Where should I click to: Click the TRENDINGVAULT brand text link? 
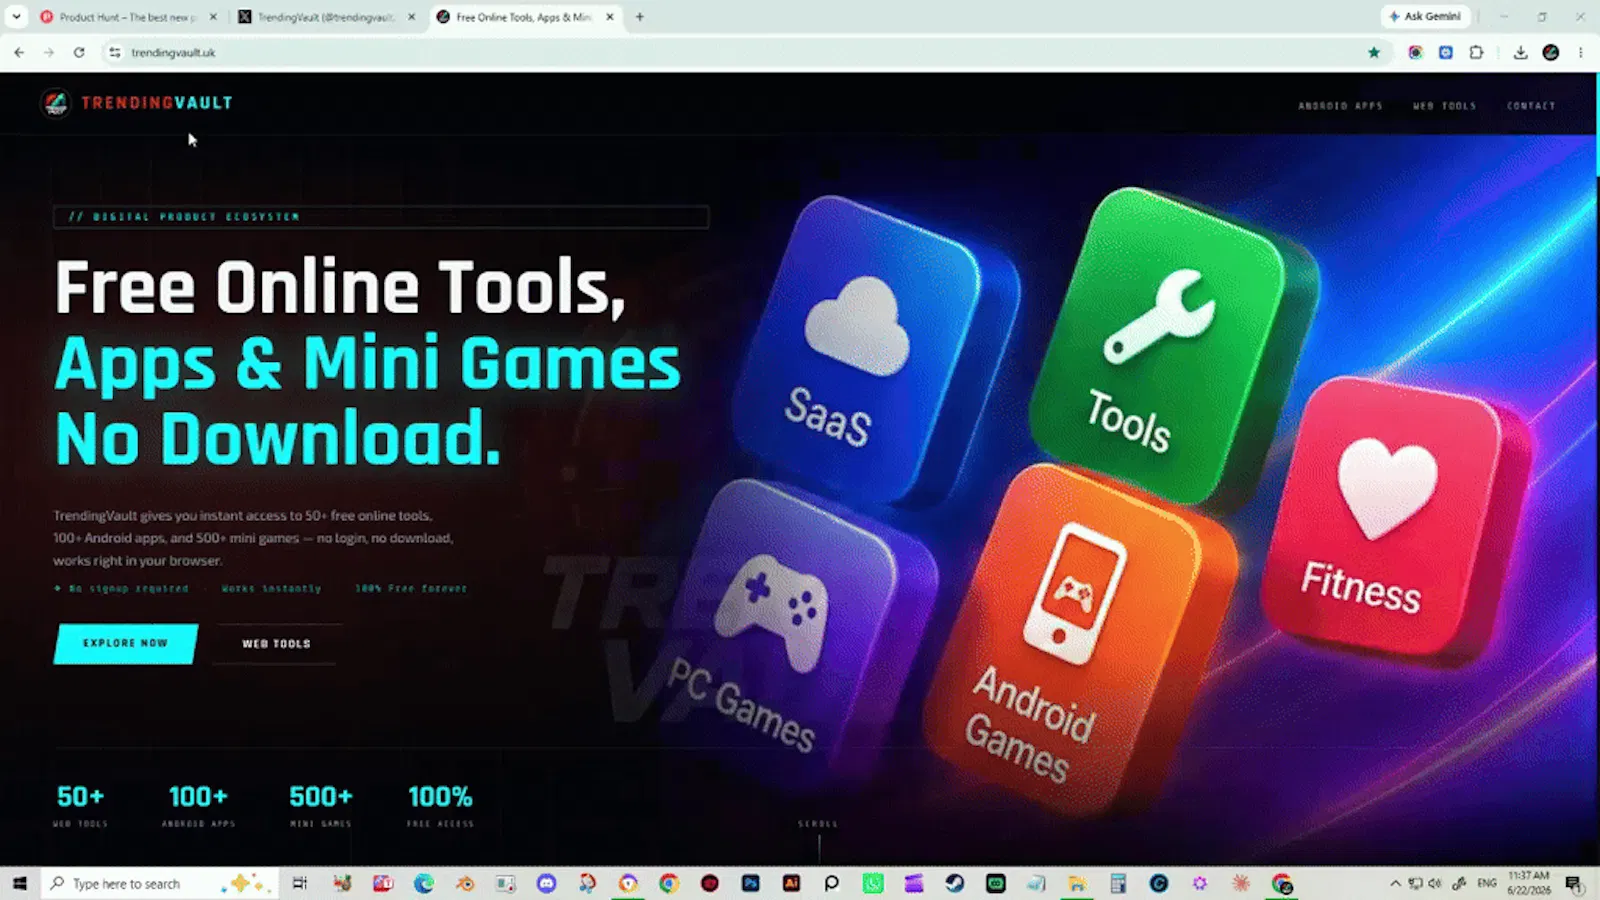[157, 103]
